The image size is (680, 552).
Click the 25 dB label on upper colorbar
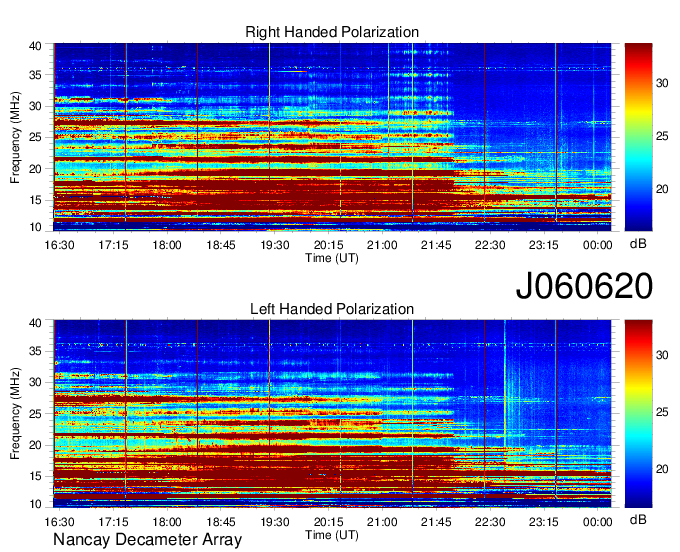click(662, 137)
